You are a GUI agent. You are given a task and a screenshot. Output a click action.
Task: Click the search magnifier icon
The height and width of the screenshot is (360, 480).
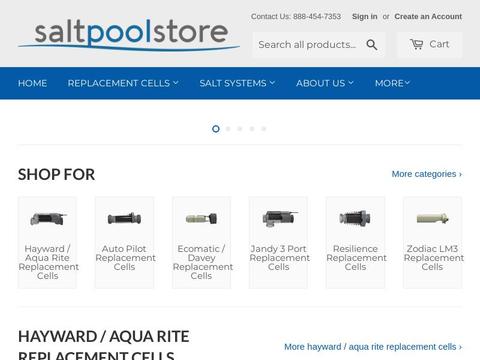[372, 45]
